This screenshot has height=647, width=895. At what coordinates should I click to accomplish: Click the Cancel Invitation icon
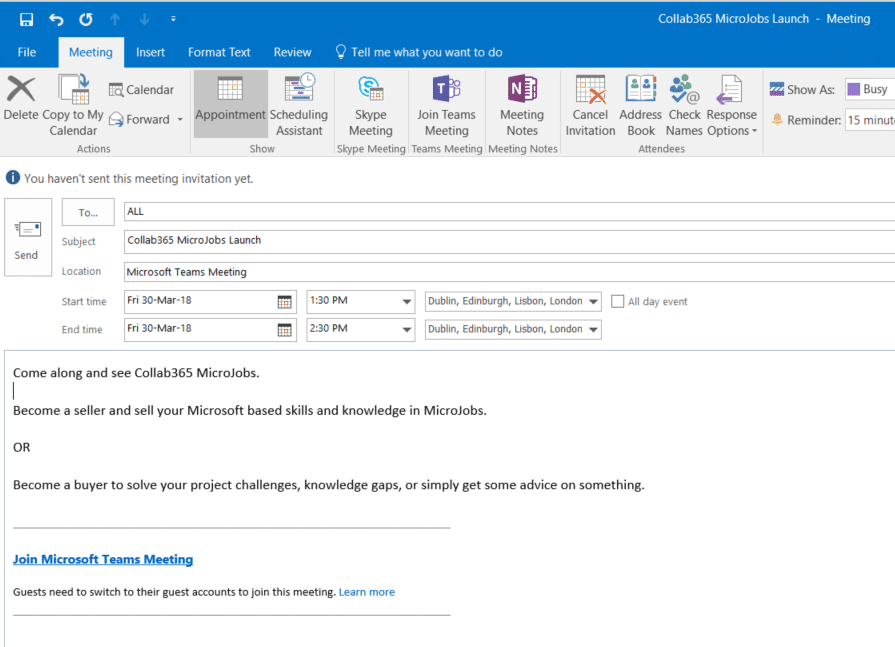(x=590, y=91)
